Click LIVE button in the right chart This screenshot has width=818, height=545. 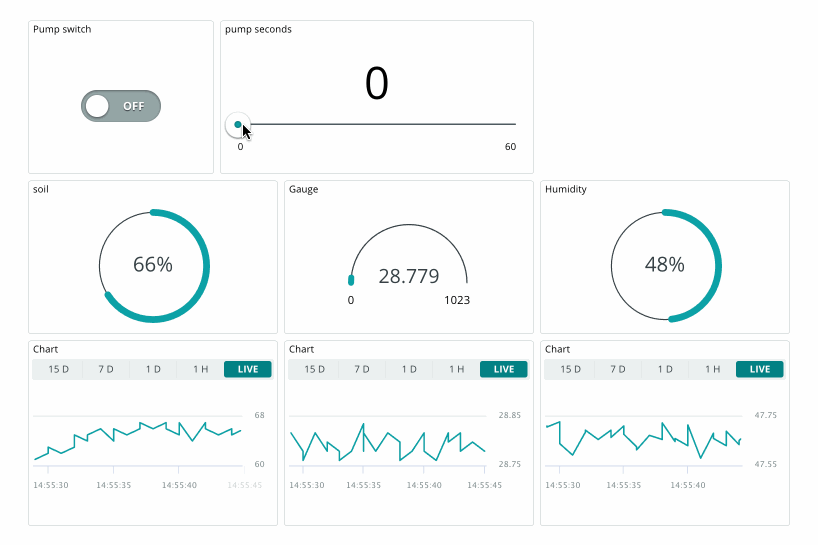click(x=760, y=369)
